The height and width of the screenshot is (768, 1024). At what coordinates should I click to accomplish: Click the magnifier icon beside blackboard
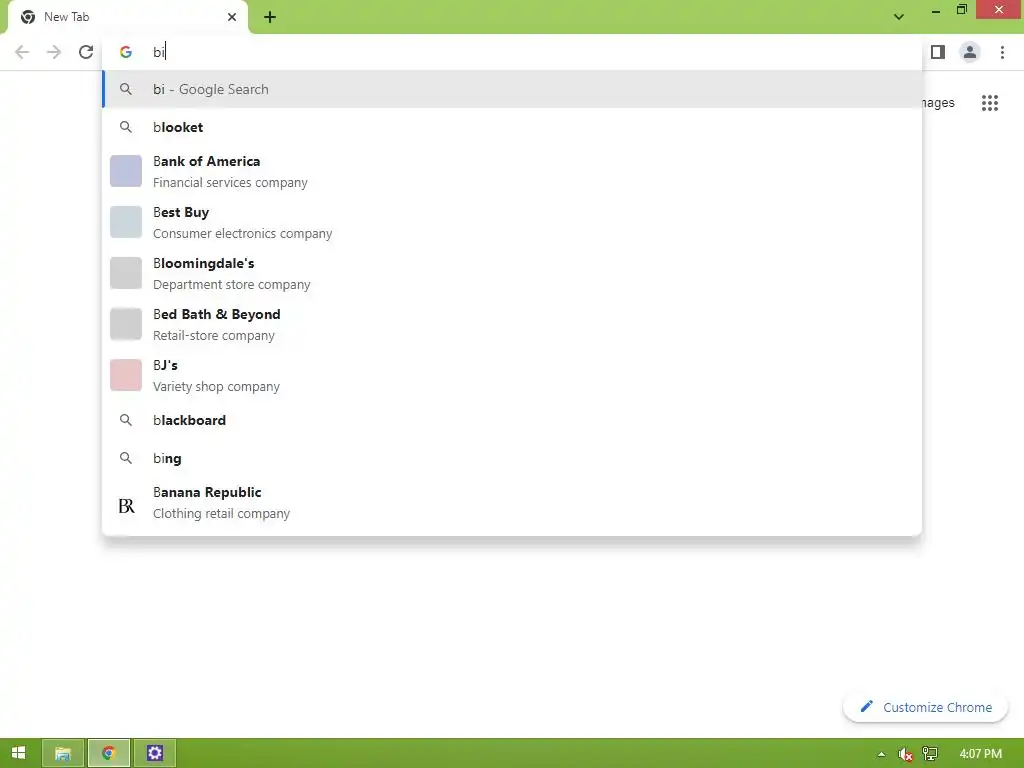coord(126,420)
